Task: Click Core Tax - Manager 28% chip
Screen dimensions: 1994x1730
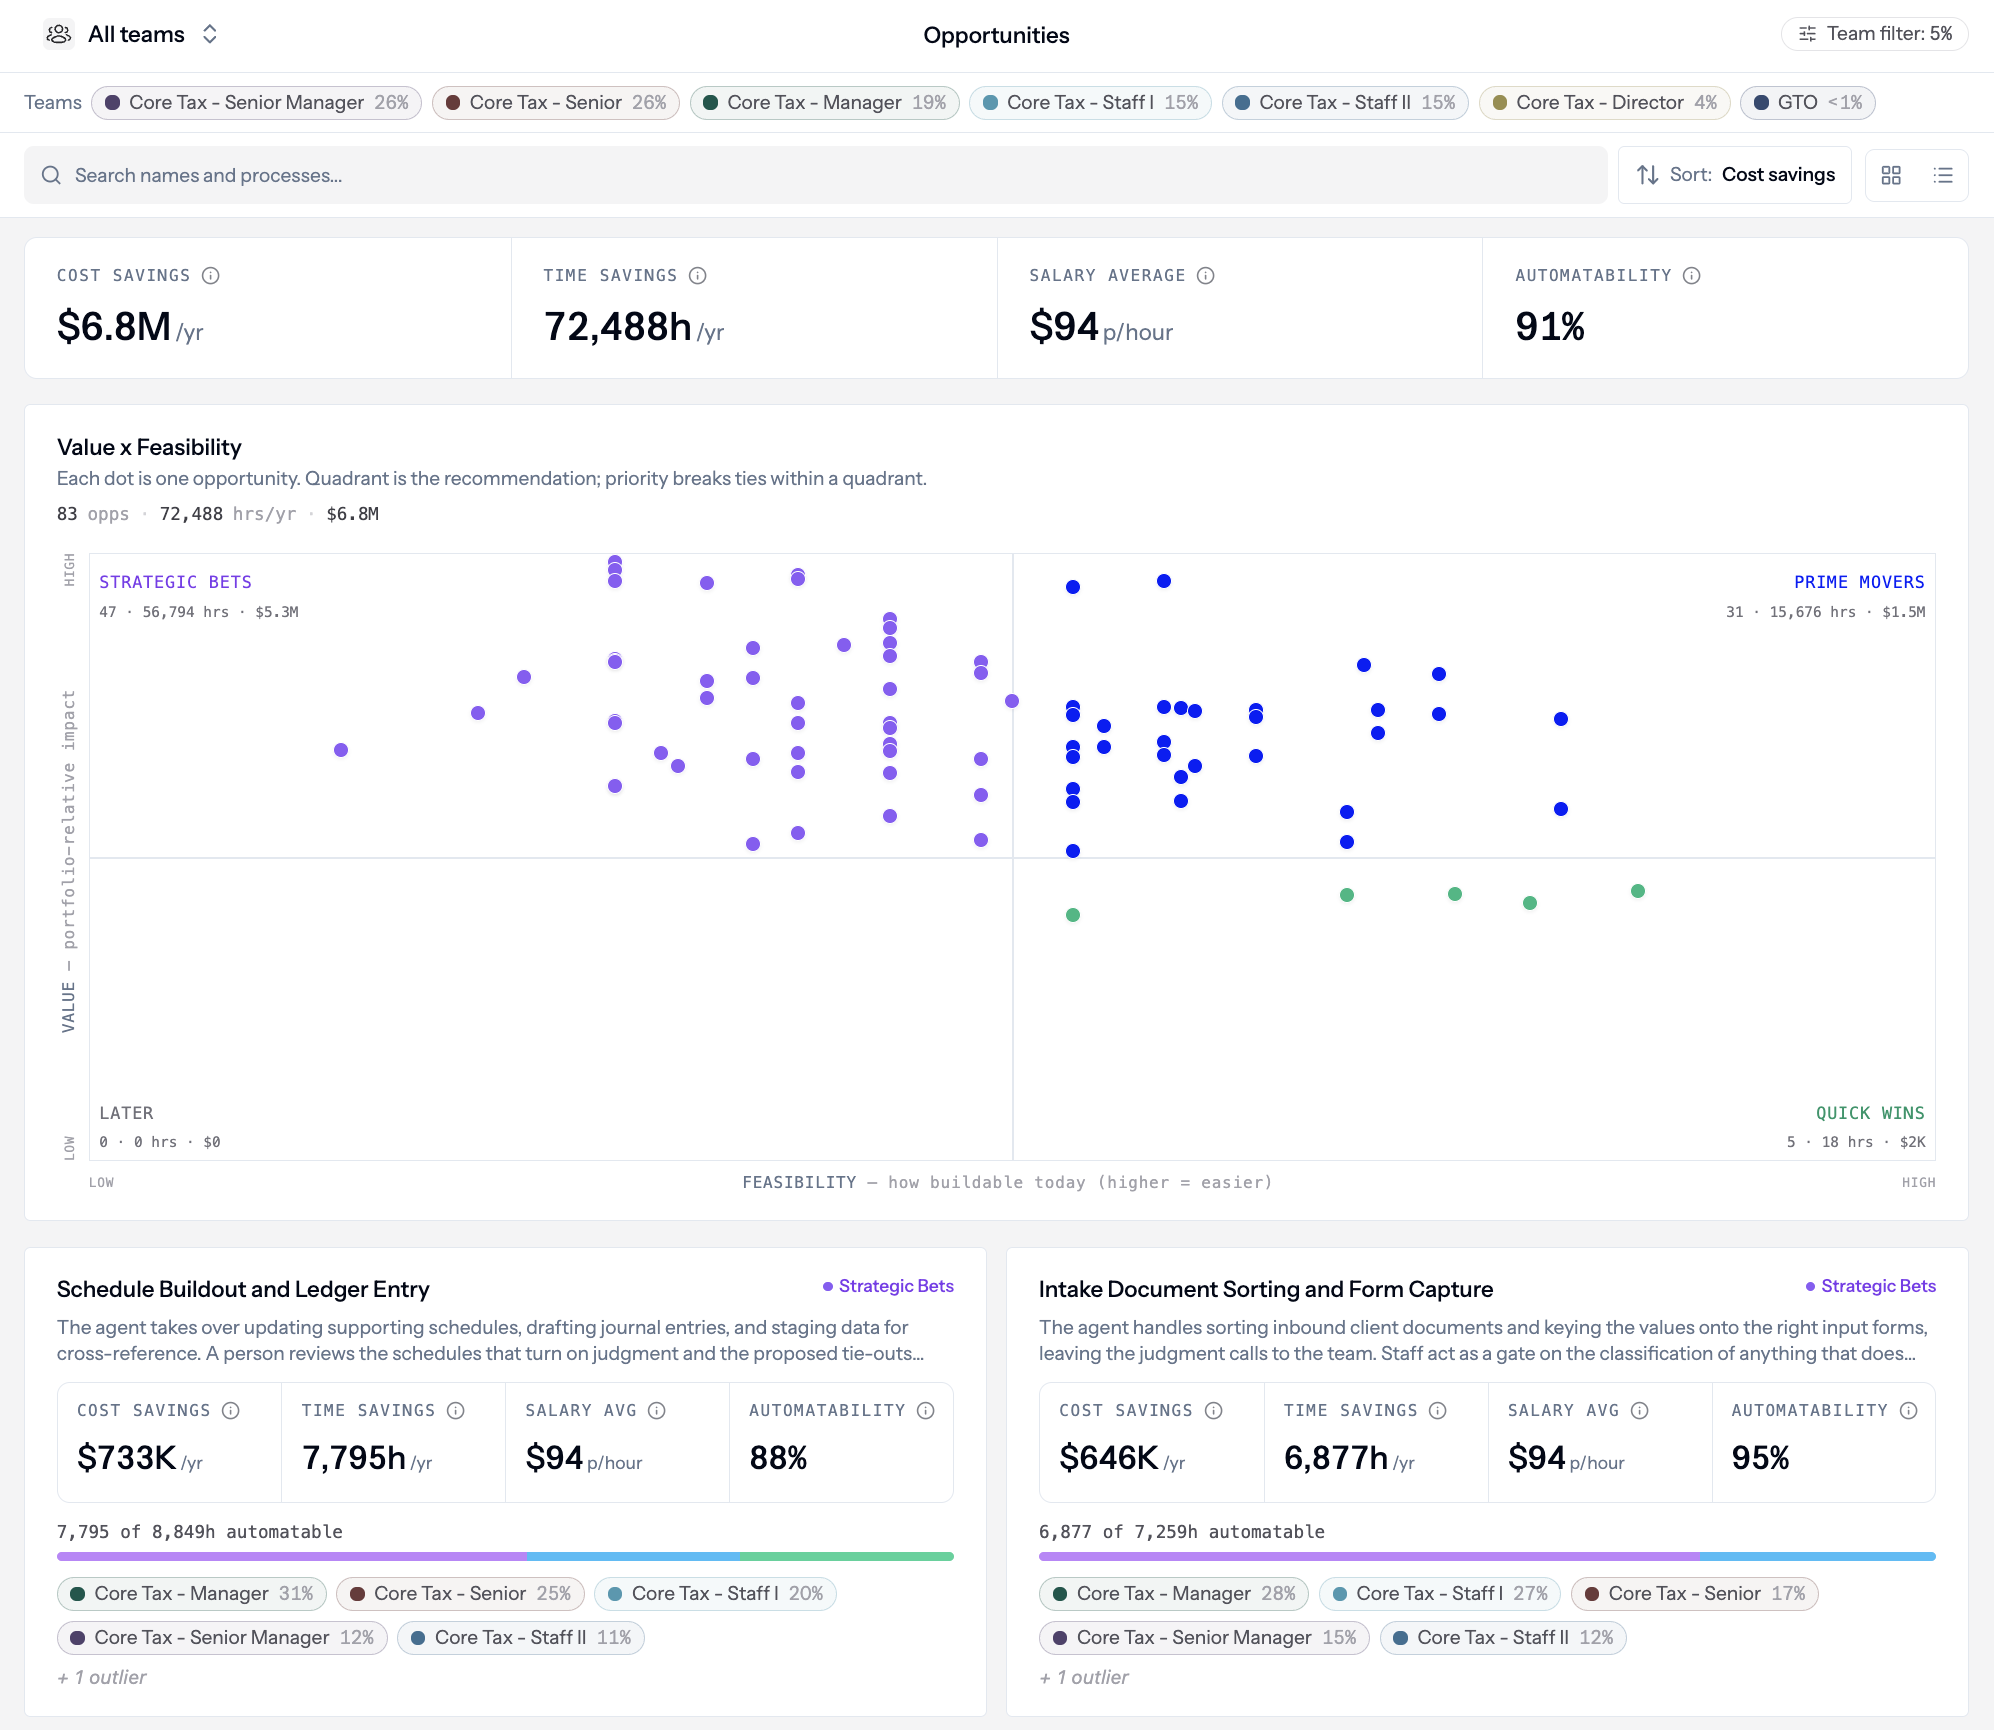Action: click(x=1174, y=1593)
